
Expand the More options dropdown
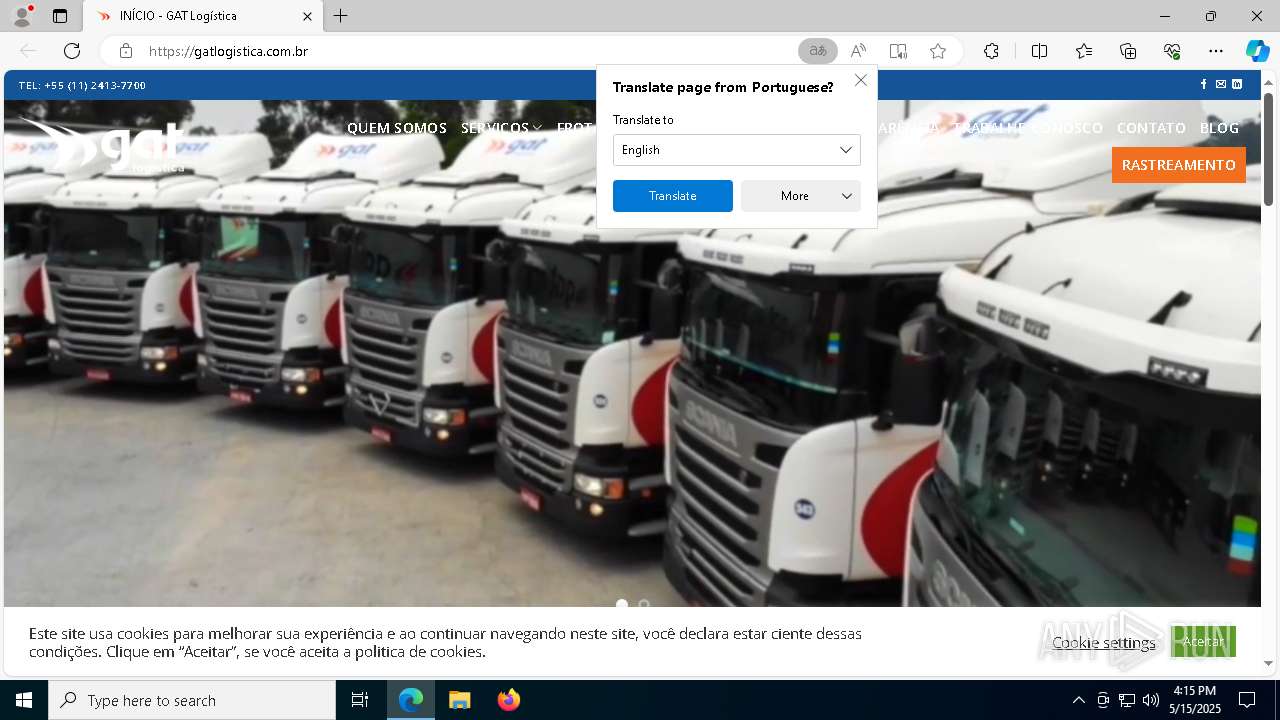coord(801,196)
